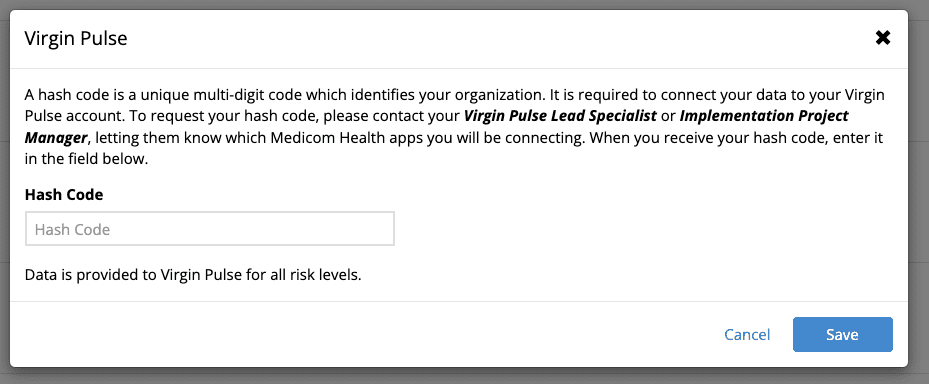Click the bold Virgin Pulse Lead Specialist text

click(x=560, y=116)
